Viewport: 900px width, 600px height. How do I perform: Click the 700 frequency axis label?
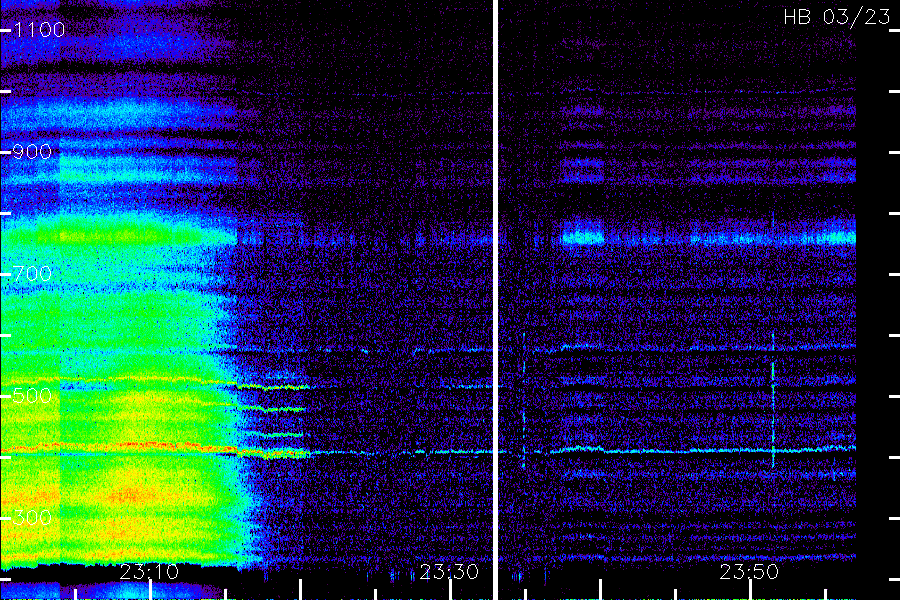click(32, 274)
